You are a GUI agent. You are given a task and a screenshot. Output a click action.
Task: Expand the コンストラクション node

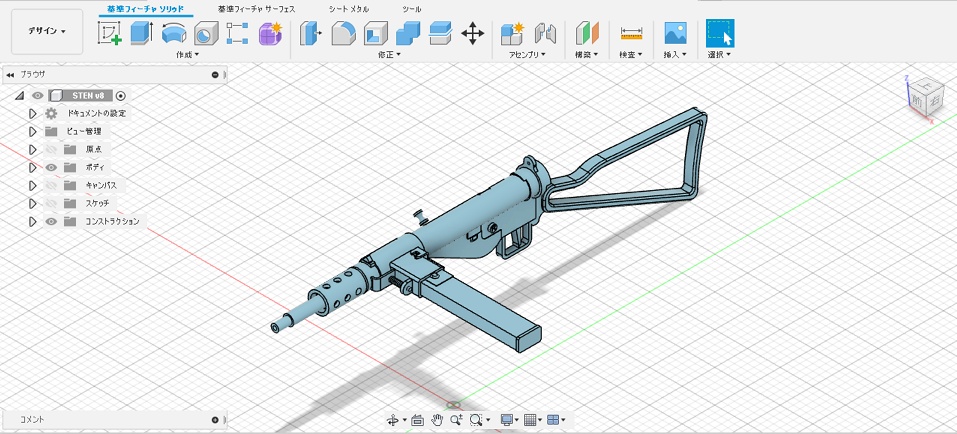33,222
